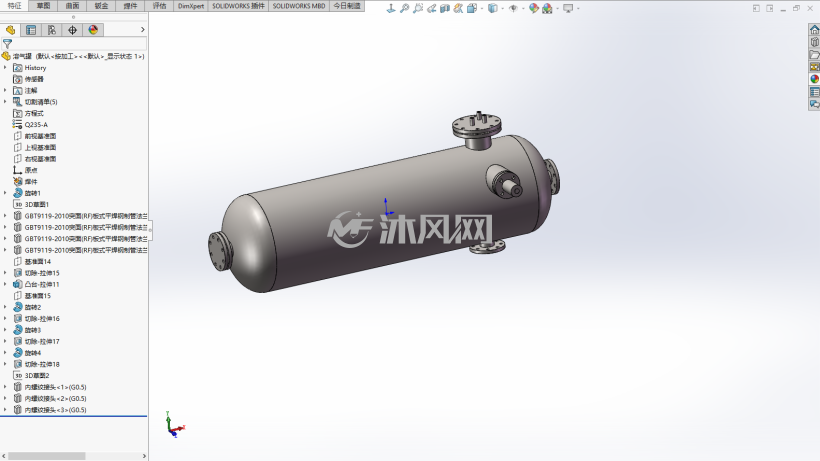Click the Edit Appearance color ball icon

[x=533, y=8]
